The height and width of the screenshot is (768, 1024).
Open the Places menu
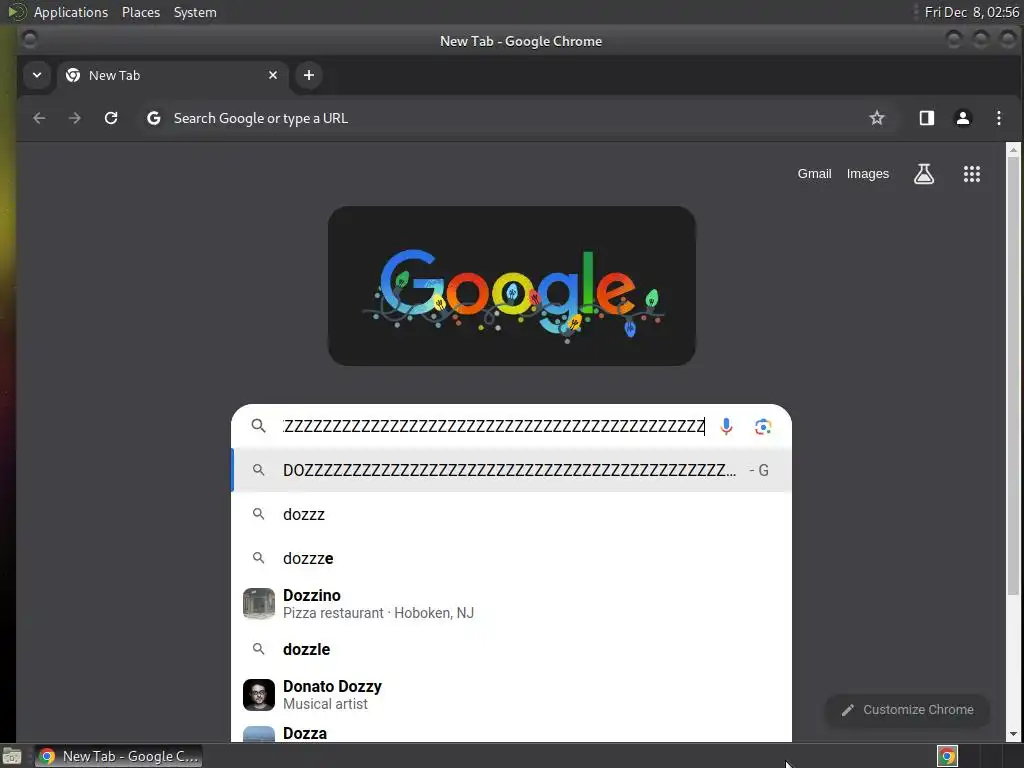point(141,12)
